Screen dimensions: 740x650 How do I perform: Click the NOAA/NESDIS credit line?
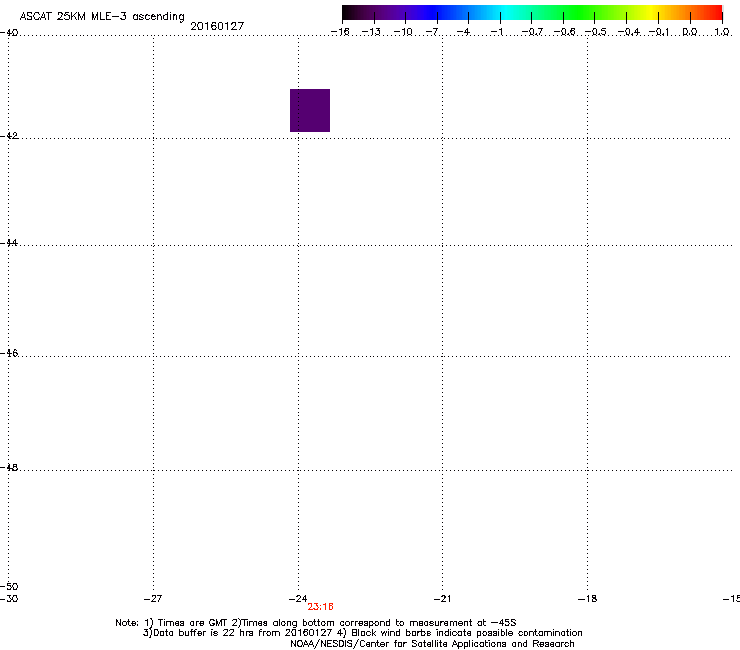click(x=432, y=644)
